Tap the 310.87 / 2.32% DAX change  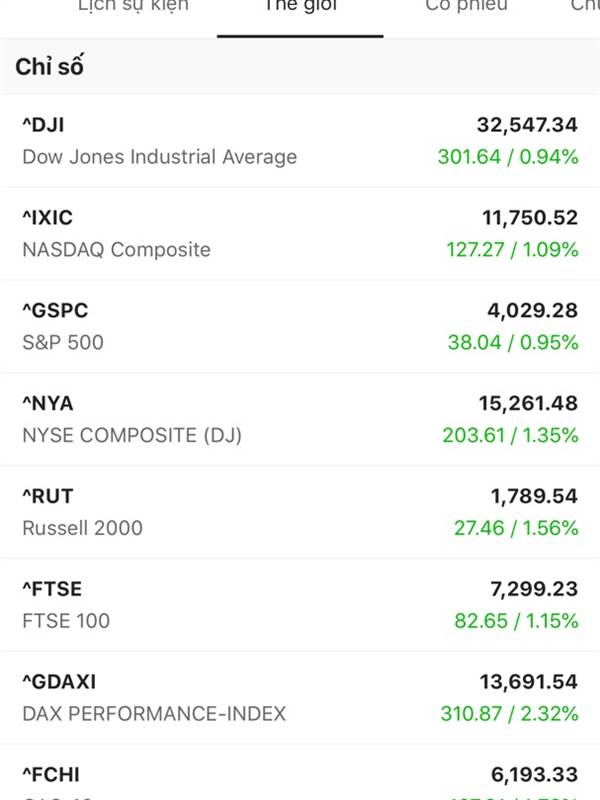coord(509,714)
